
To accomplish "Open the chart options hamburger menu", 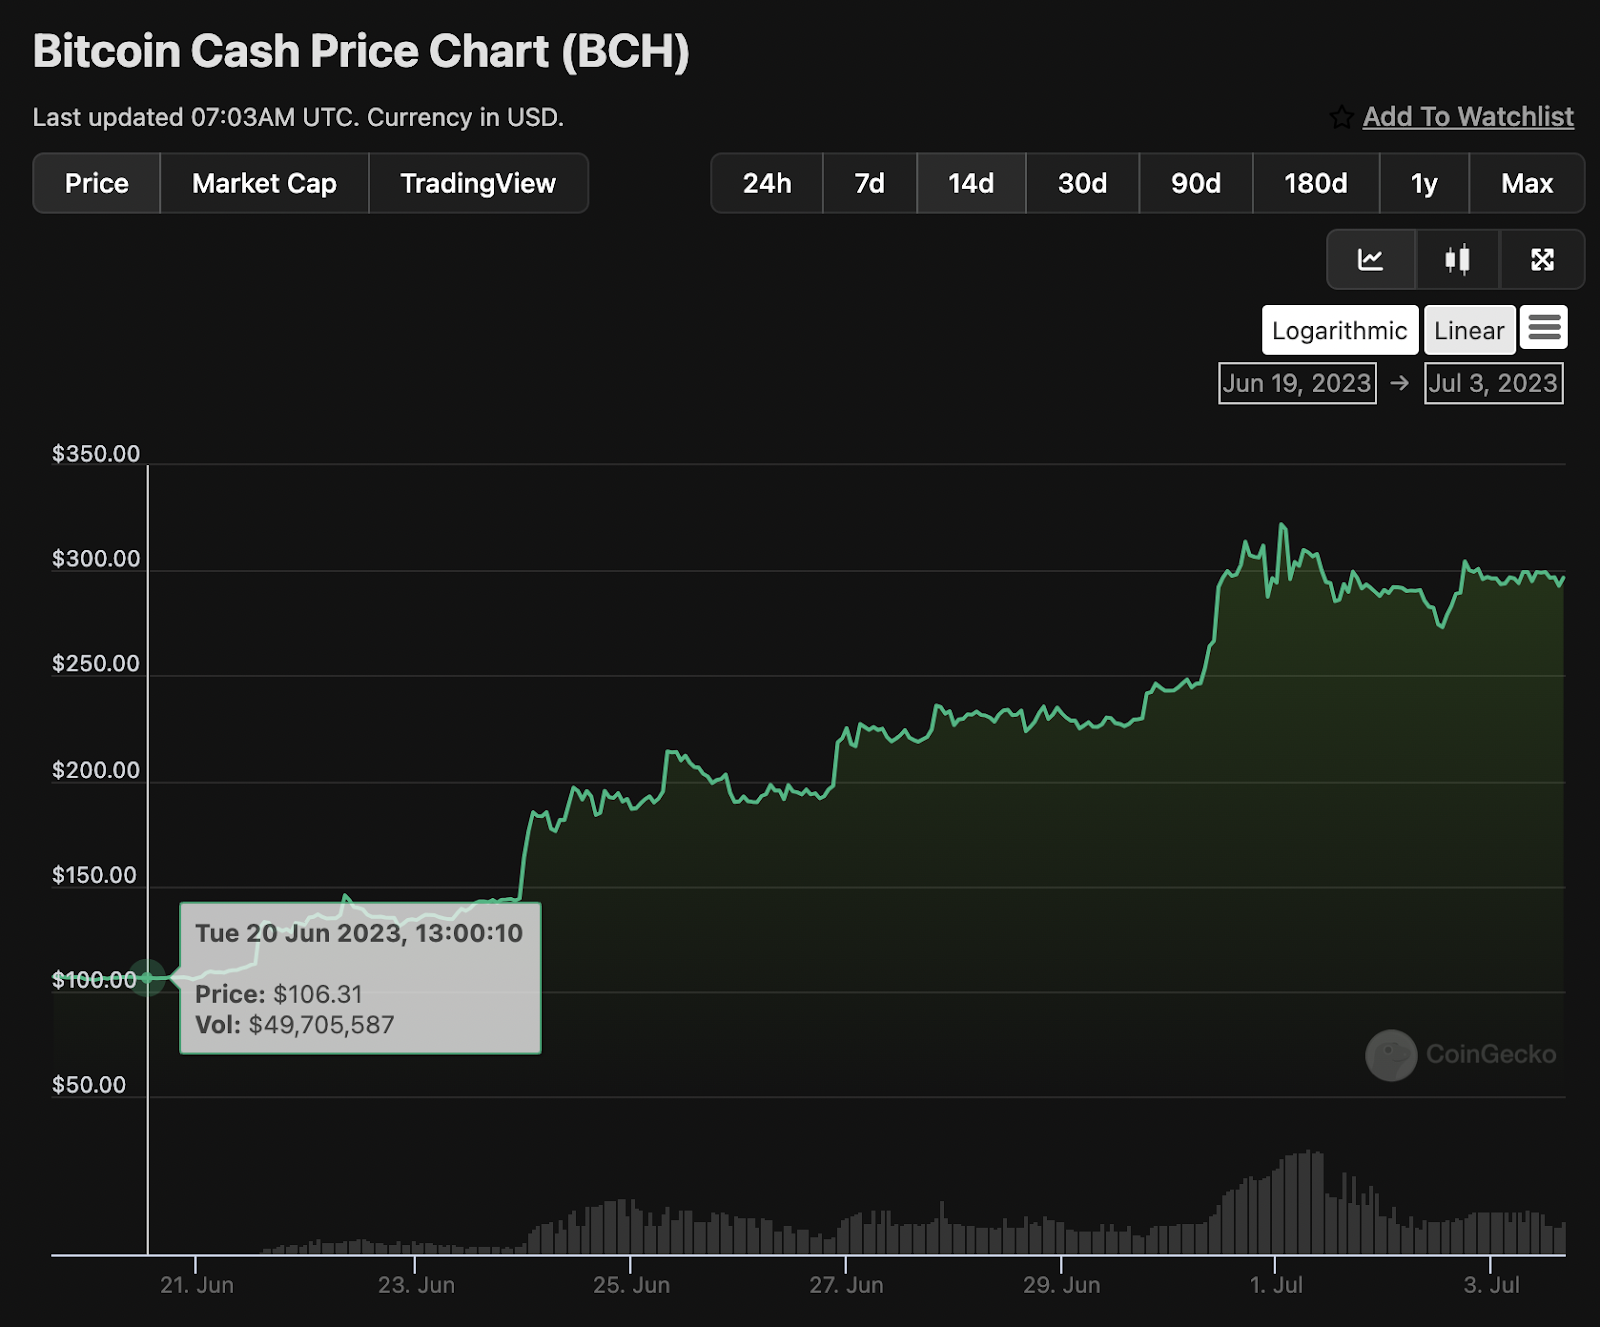I will coord(1544,328).
